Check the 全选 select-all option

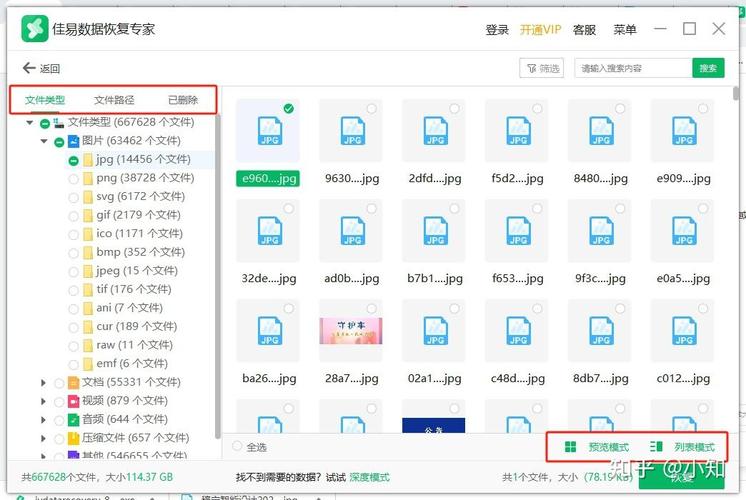tap(237, 446)
